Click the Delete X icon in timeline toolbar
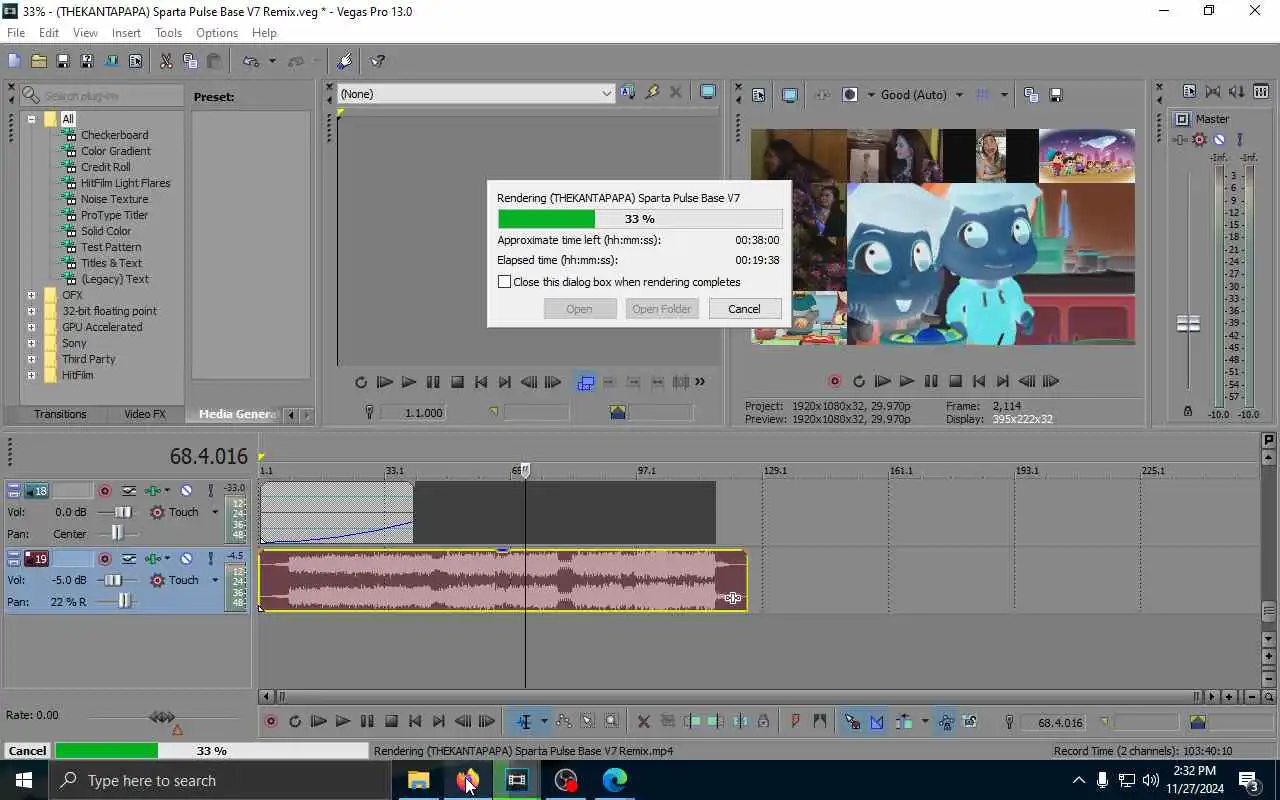 (x=643, y=721)
